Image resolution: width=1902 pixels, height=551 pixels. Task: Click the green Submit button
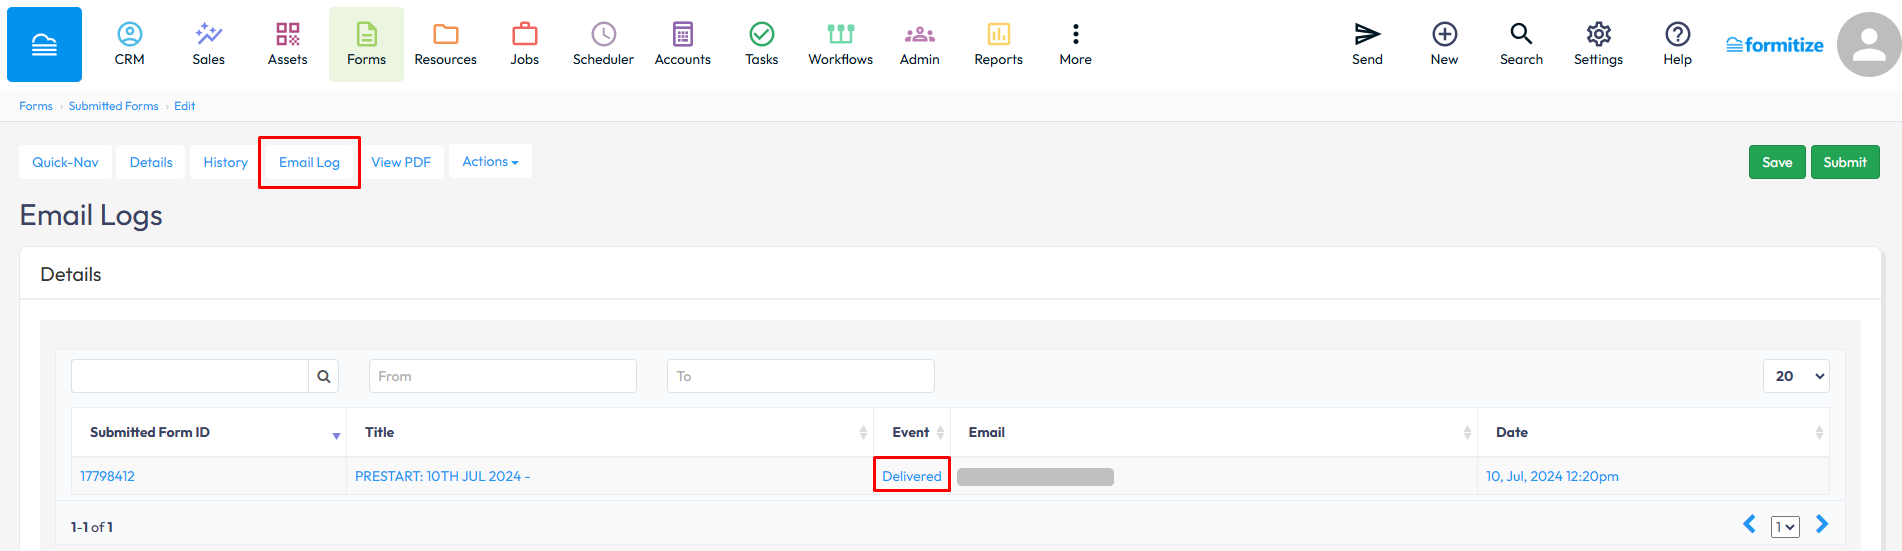(x=1845, y=162)
